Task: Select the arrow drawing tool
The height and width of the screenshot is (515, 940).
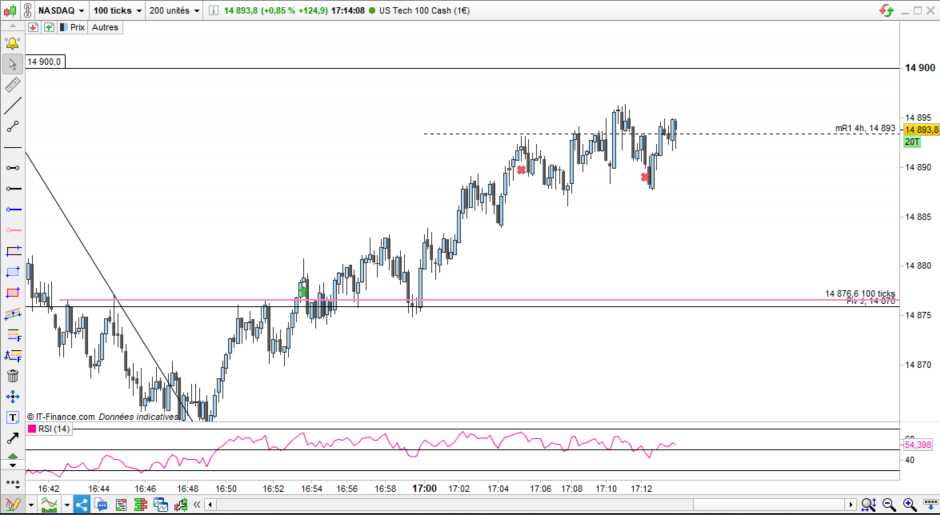Action: point(12,438)
